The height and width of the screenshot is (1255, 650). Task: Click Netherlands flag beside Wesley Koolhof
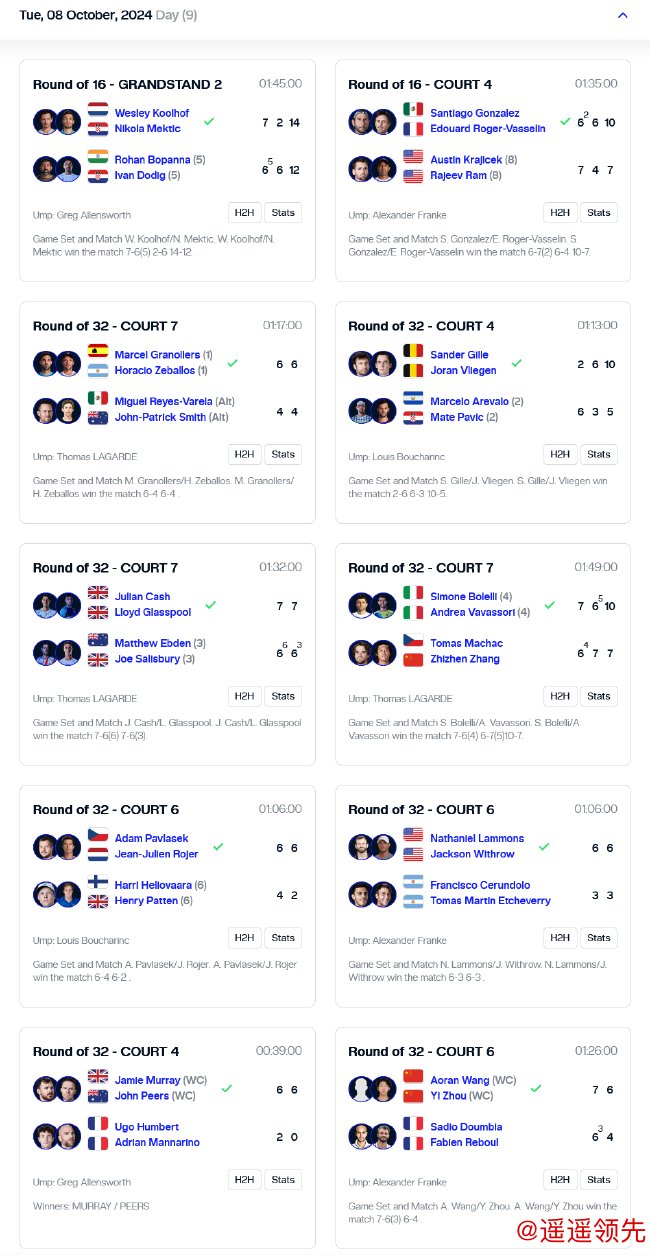(x=98, y=111)
